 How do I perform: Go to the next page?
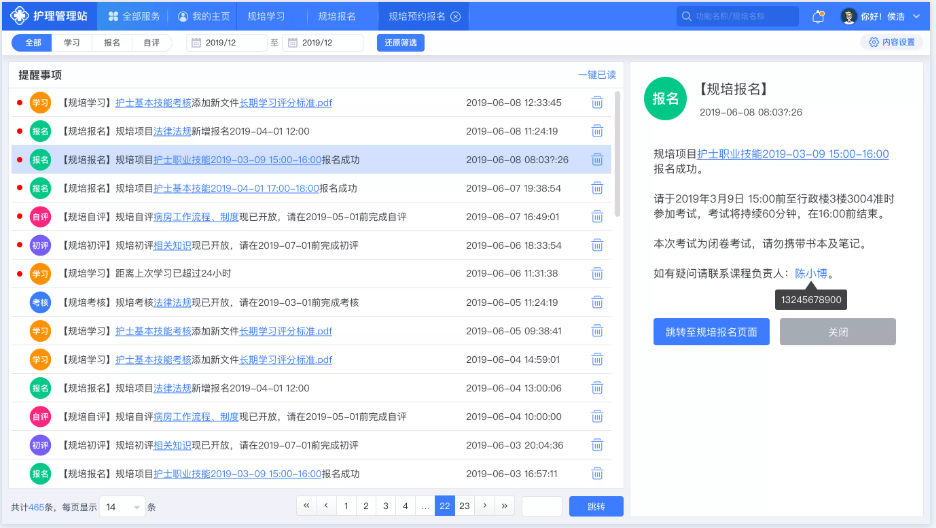(485, 506)
